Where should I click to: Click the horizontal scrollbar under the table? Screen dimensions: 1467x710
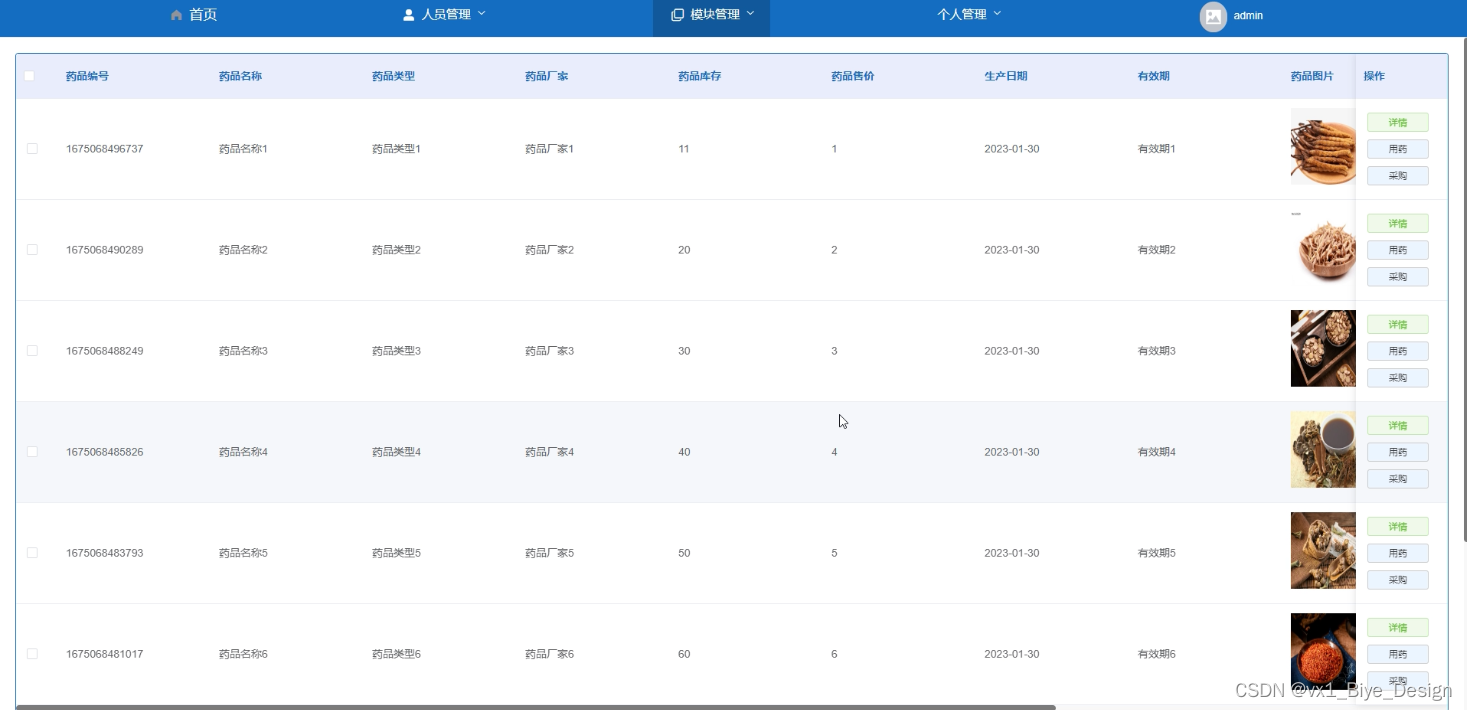[536, 707]
